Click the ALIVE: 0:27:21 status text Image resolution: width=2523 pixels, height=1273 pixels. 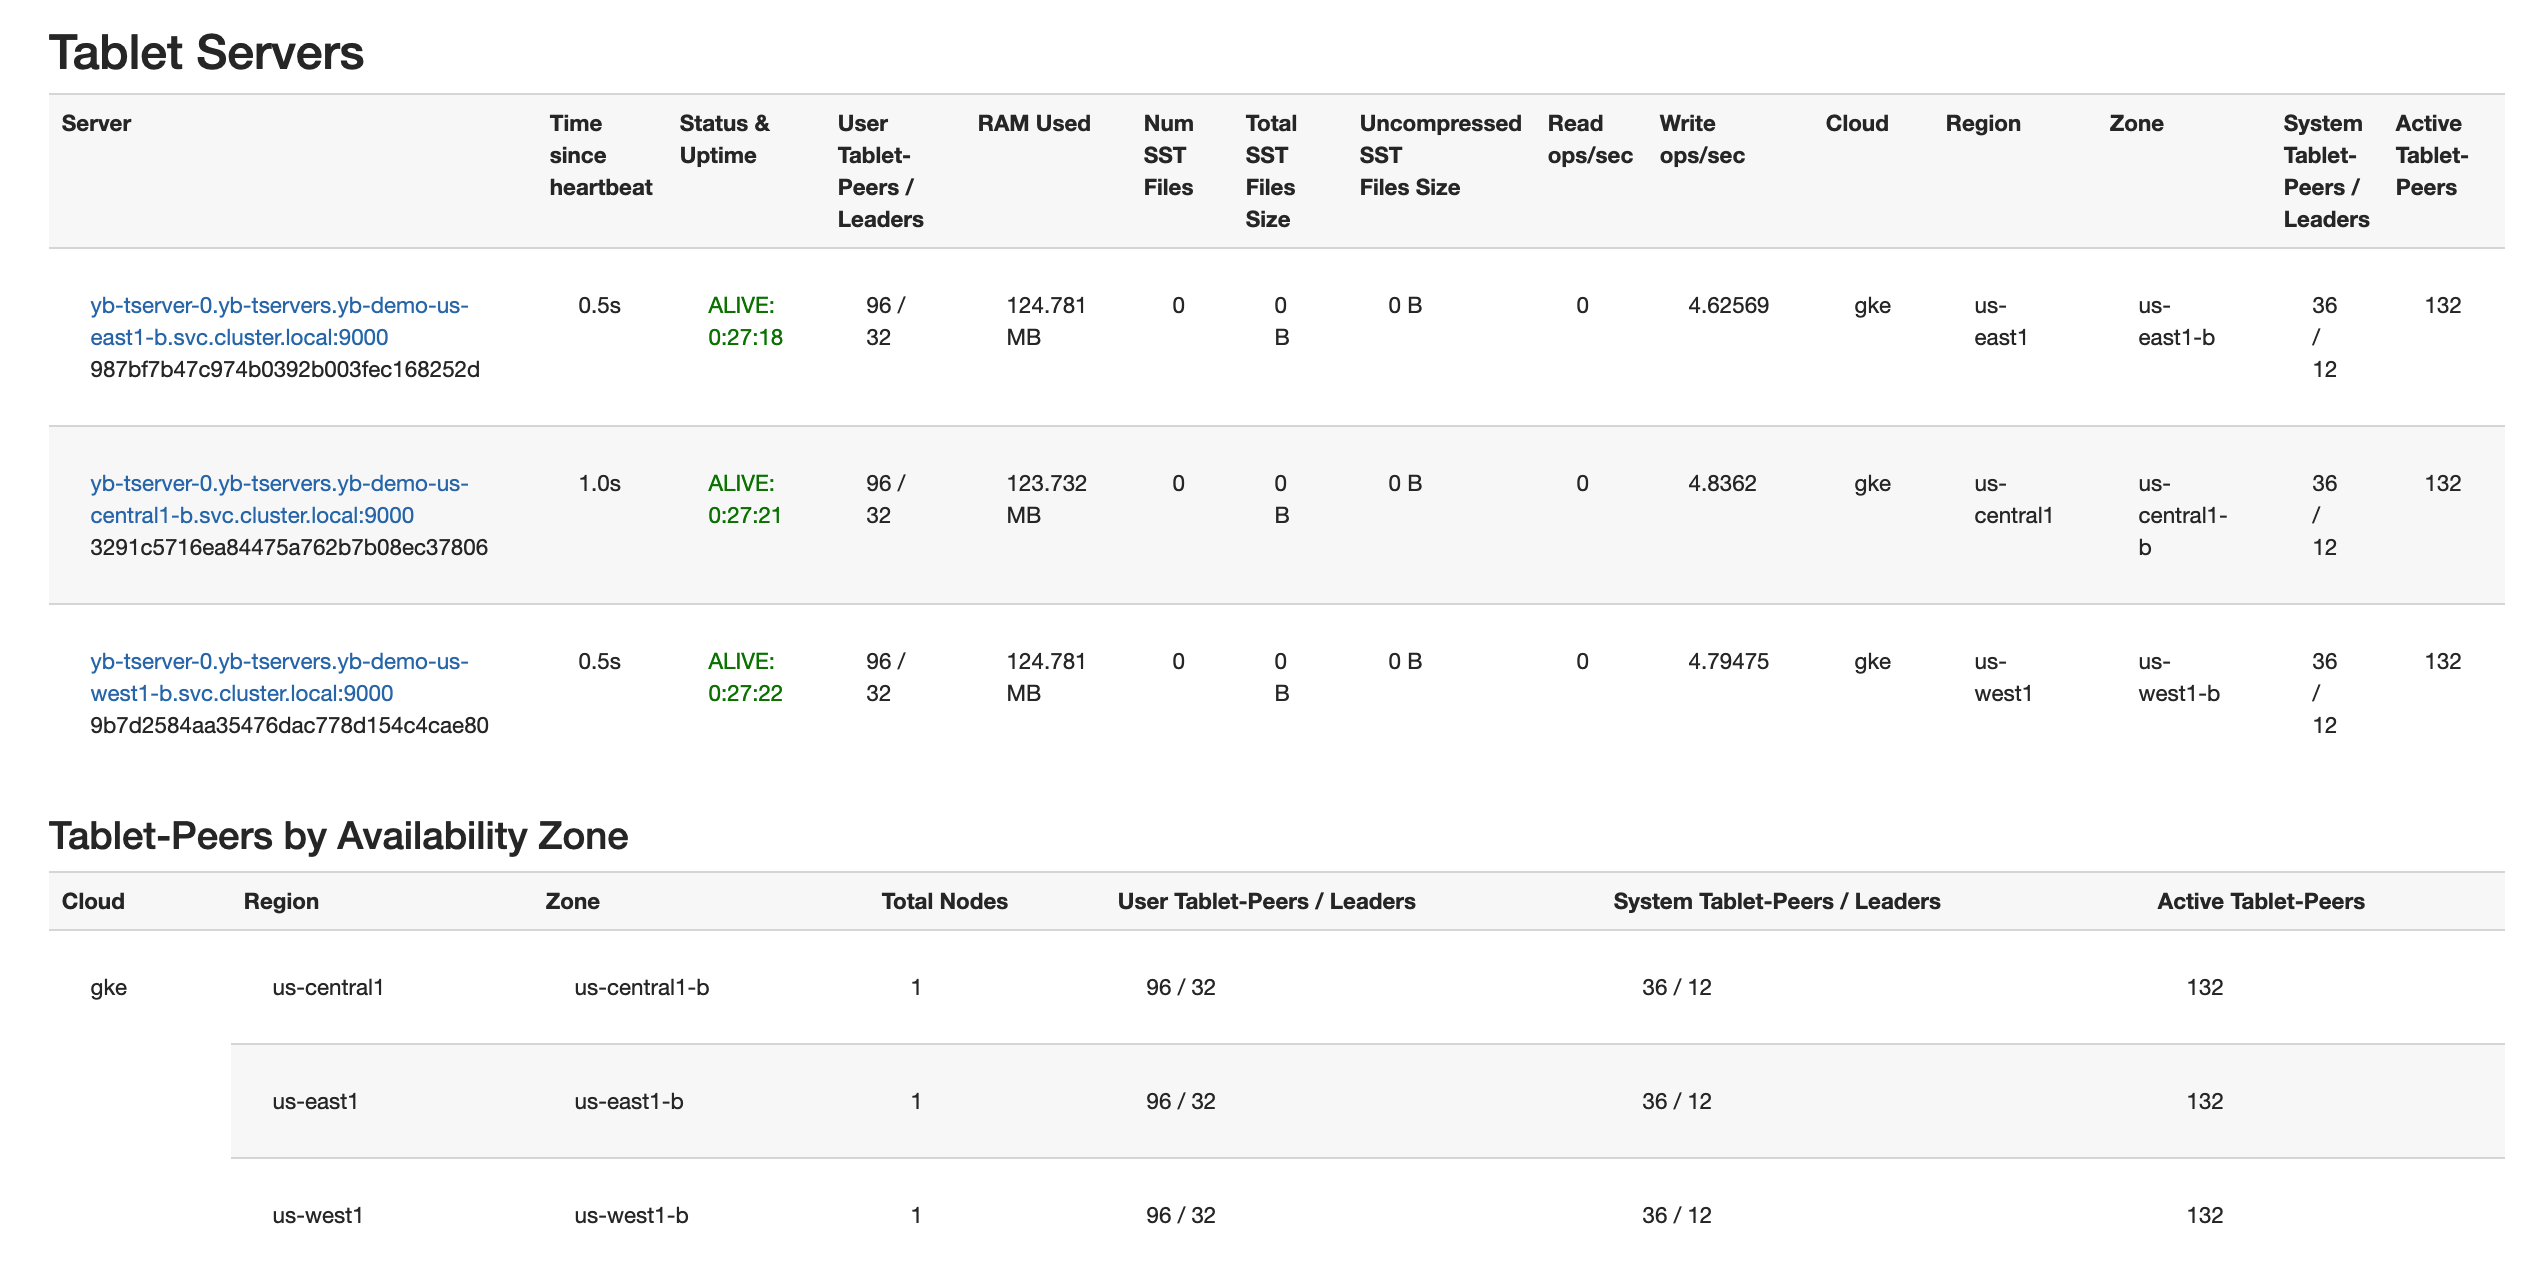pos(744,499)
